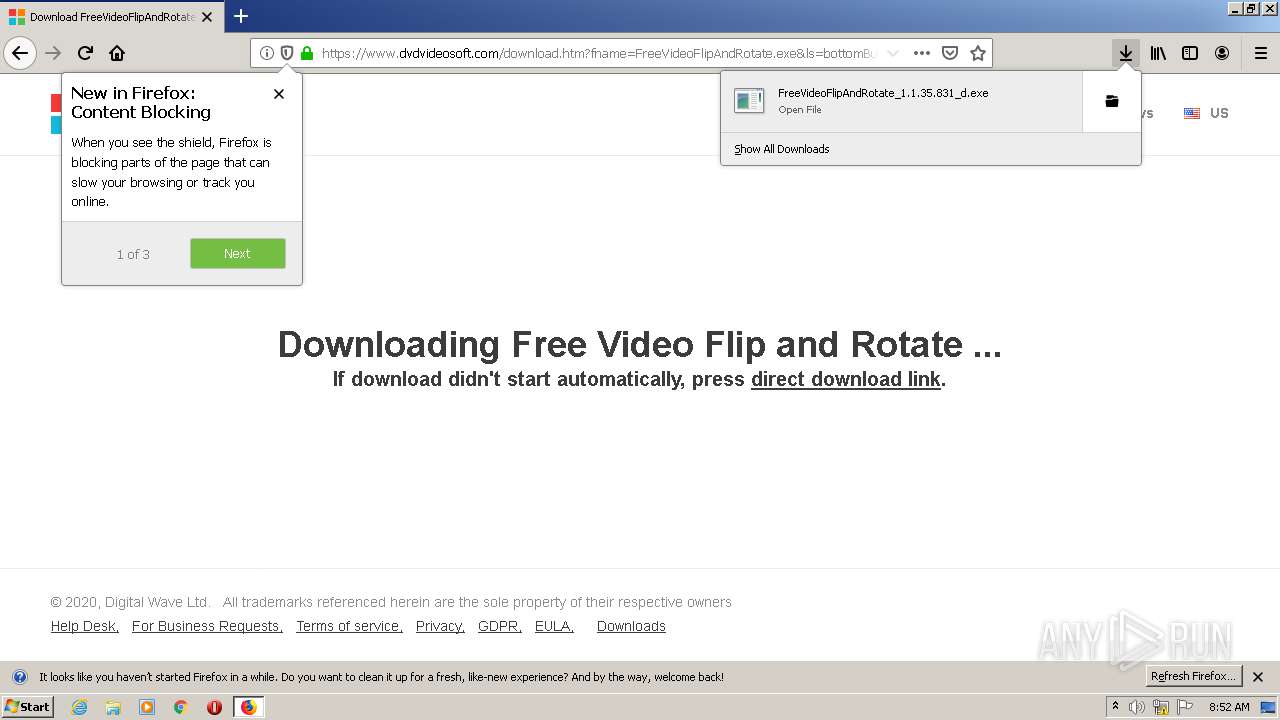The image size is (1280, 720).
Task: Close the Content Blocking tooltip
Action: coord(279,94)
